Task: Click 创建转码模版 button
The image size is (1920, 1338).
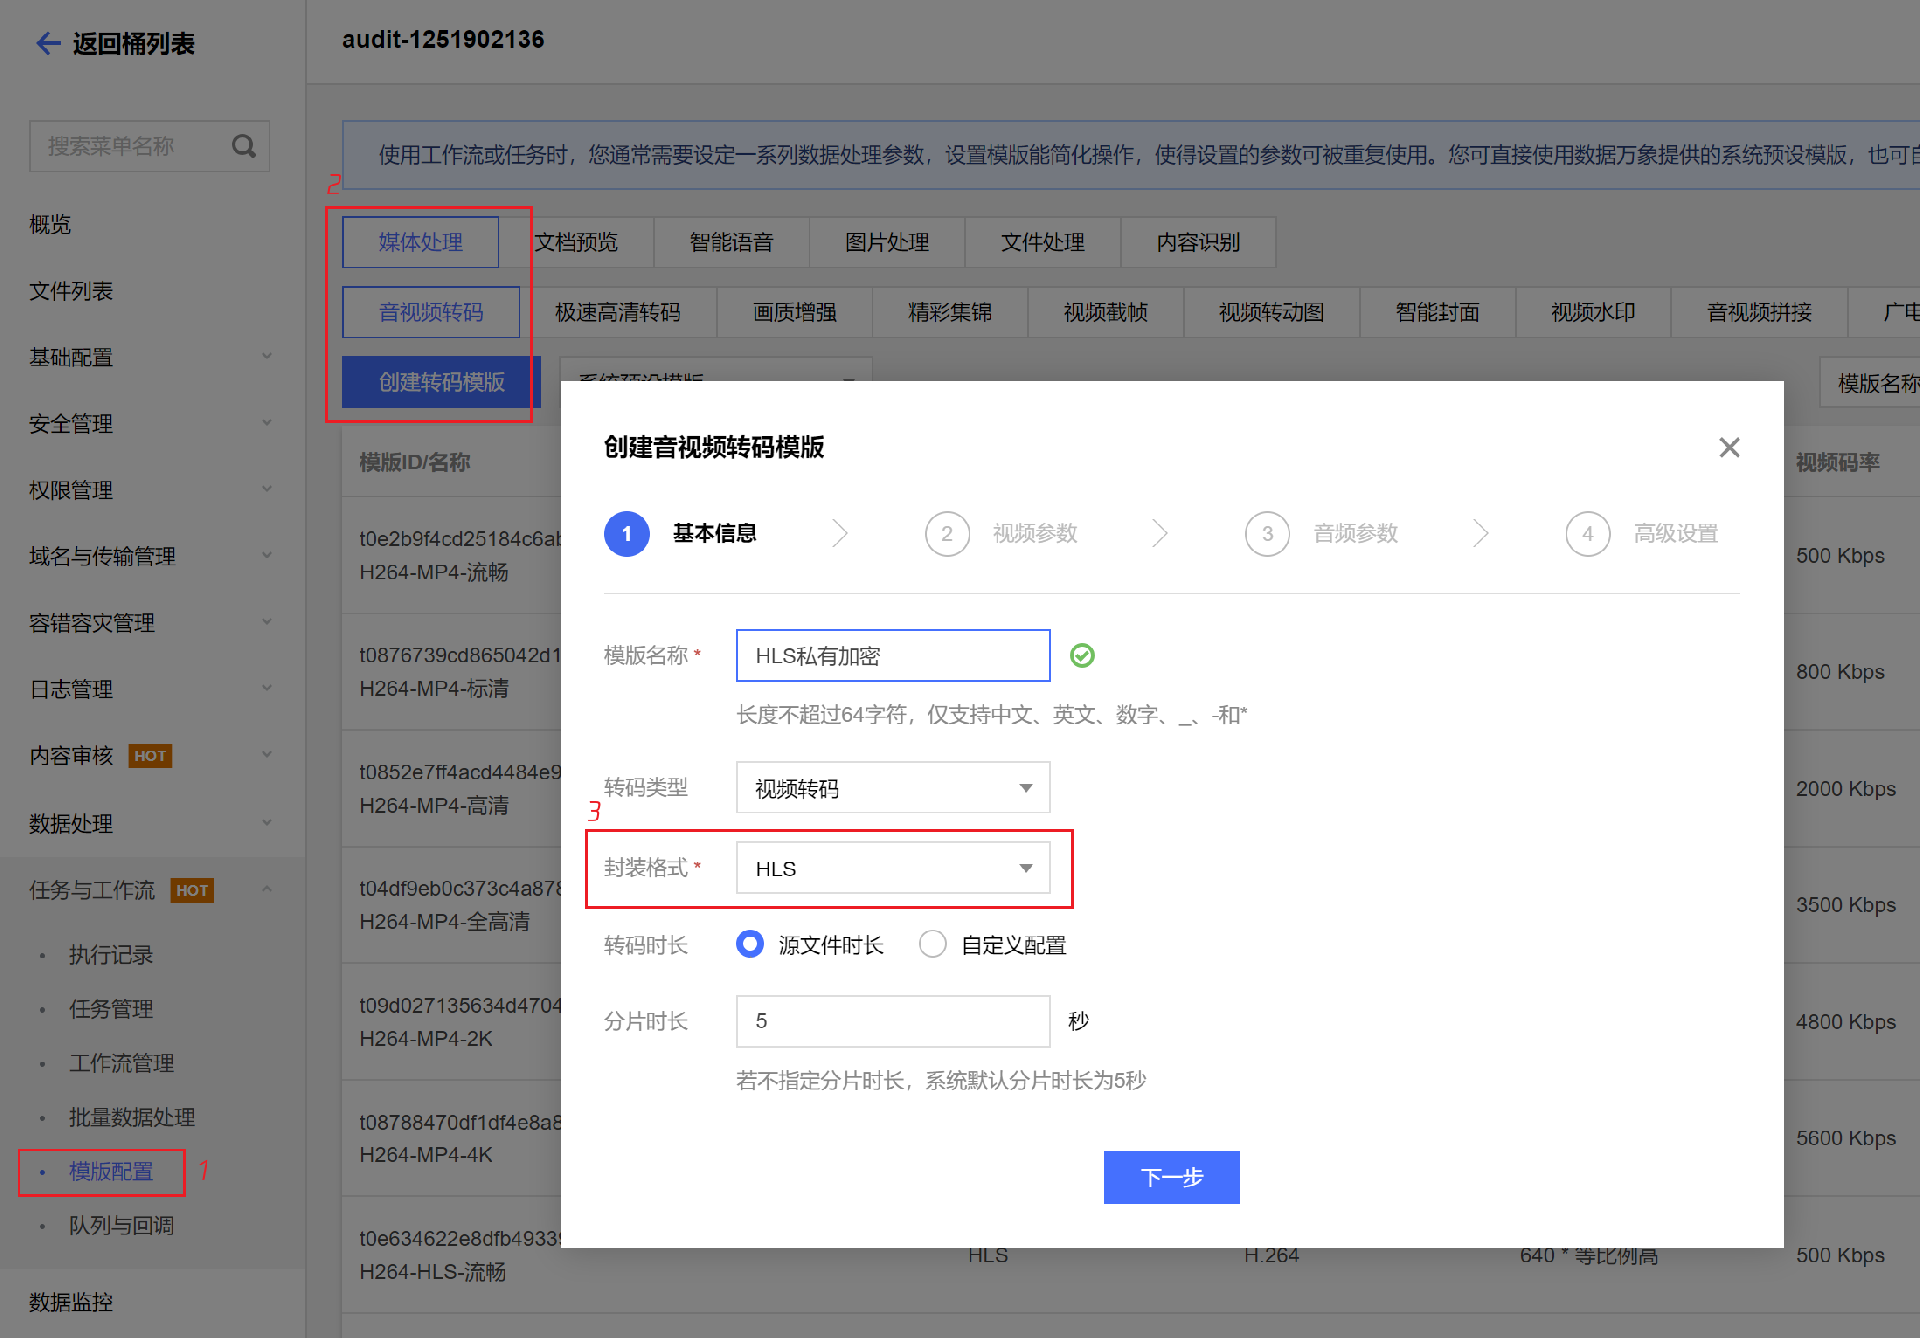Action: 440,382
